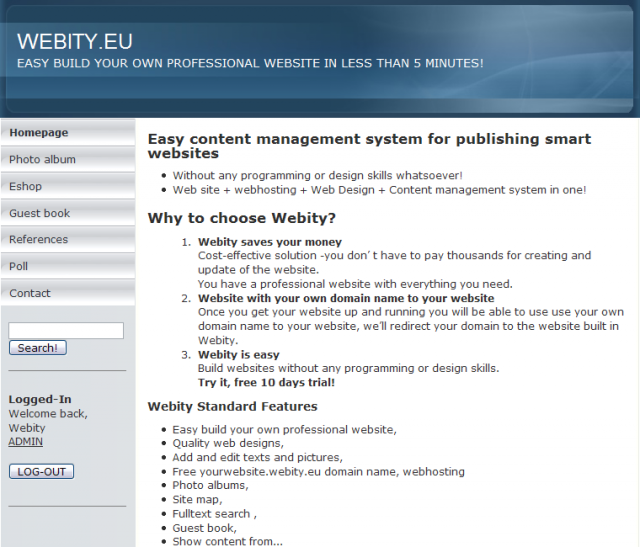Click 'Free yourwebsite.webity.eu domain name' bullet

pyautogui.click(x=318, y=472)
